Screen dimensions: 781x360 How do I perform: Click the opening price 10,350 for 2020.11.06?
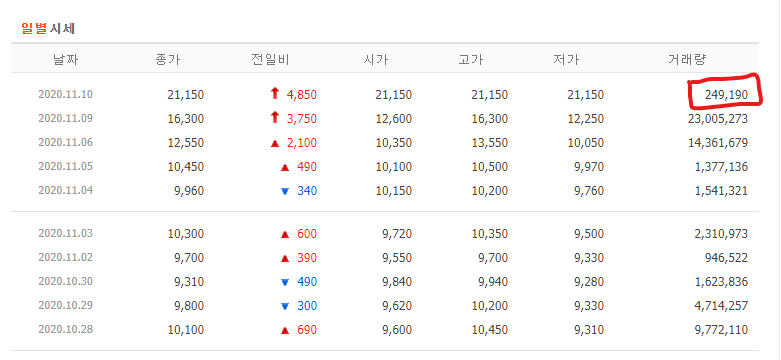point(394,142)
